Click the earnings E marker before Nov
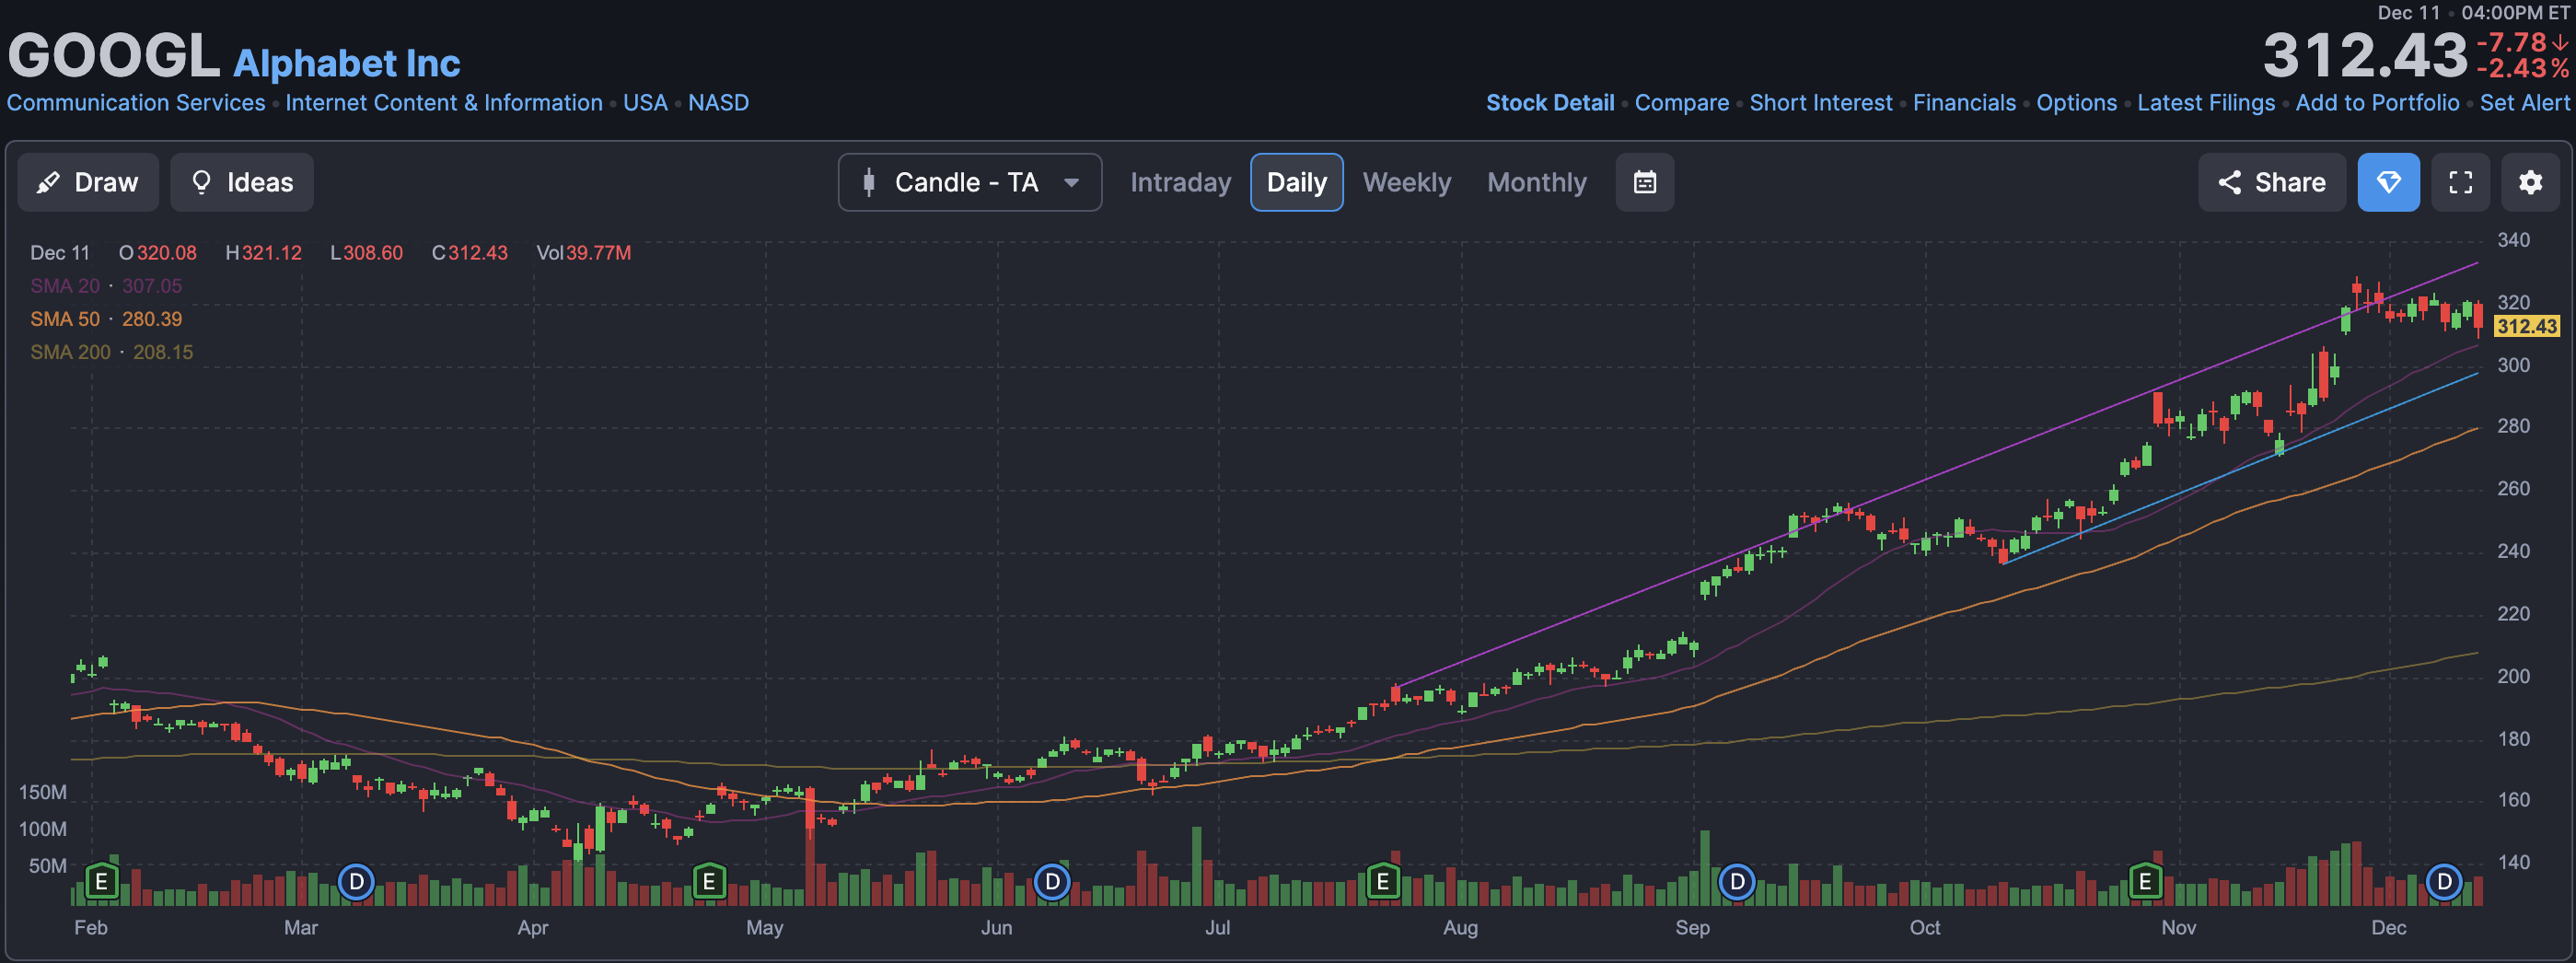 pos(2145,882)
